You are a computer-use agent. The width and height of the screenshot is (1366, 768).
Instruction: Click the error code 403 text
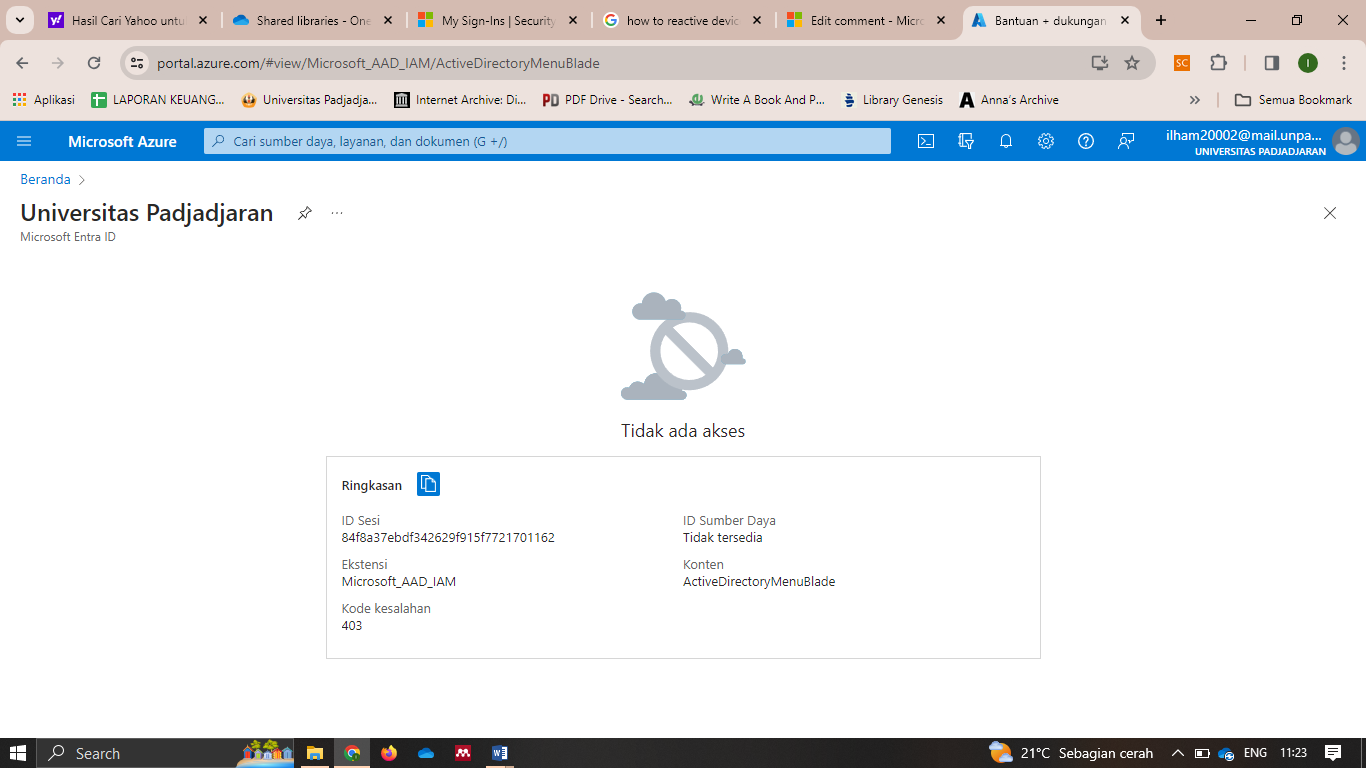click(352, 626)
